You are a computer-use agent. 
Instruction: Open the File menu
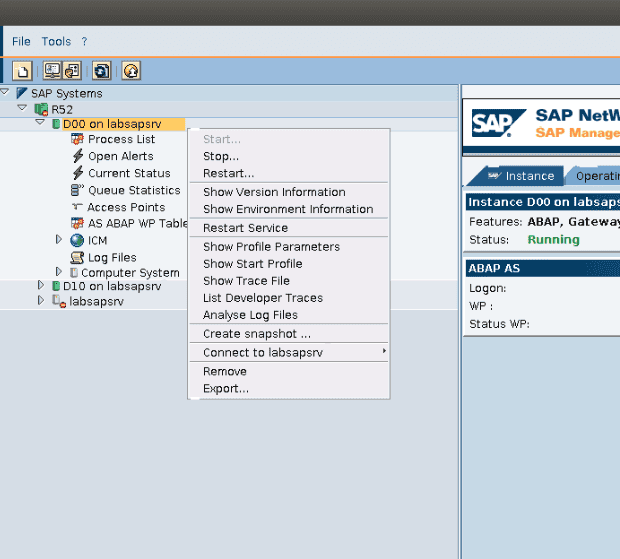coord(21,42)
